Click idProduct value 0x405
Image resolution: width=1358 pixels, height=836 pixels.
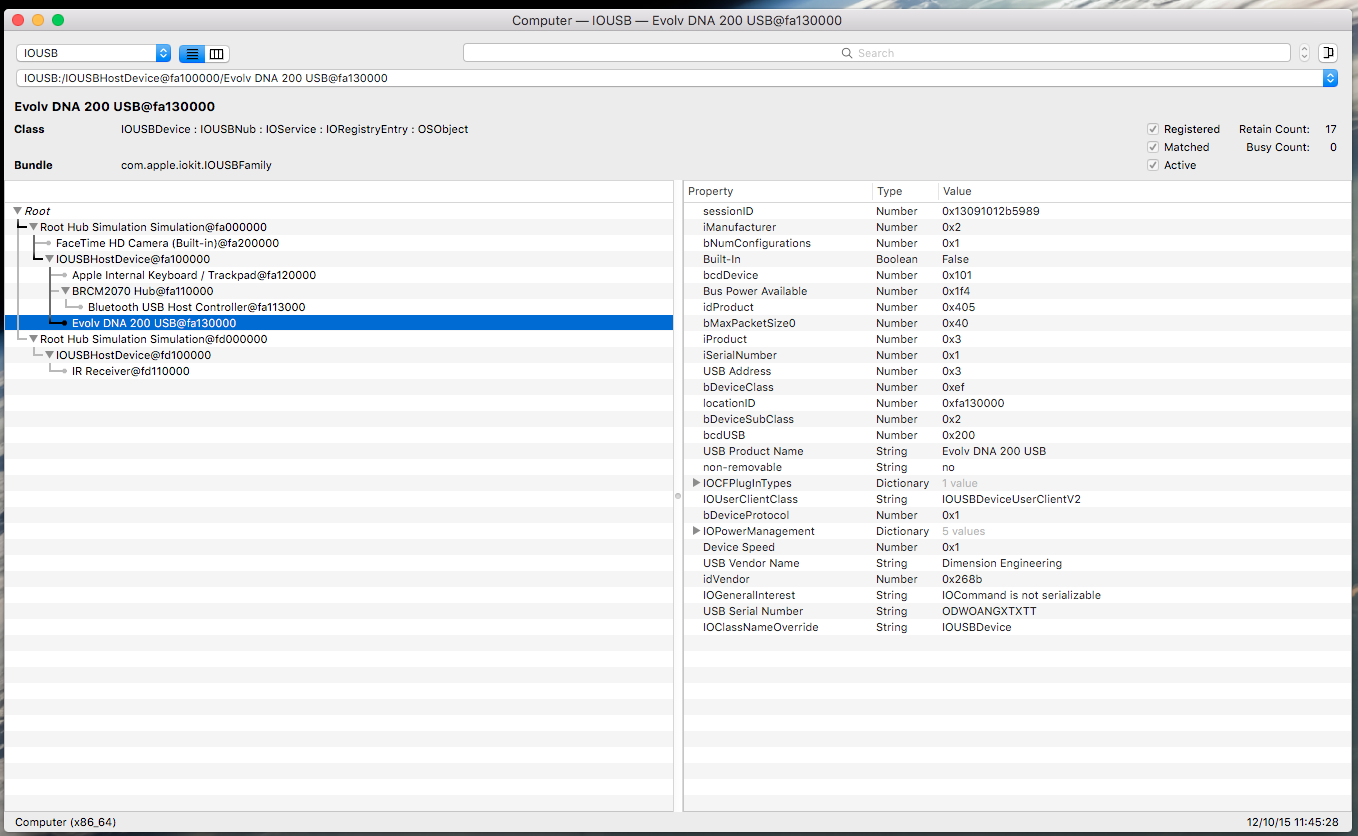tap(958, 307)
